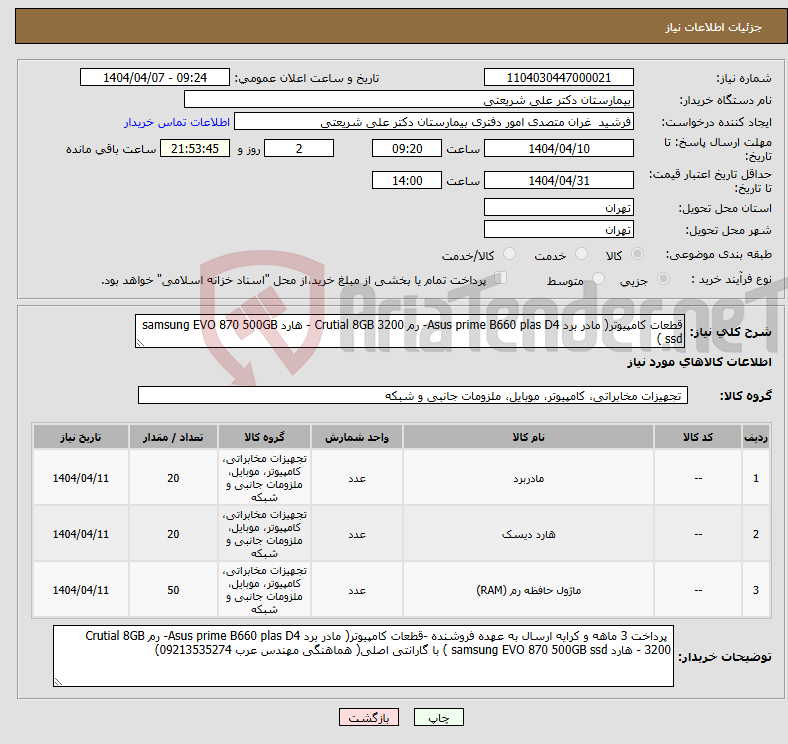Click the deadline time field 09:20
This screenshot has width=788, height=744.
point(407,148)
